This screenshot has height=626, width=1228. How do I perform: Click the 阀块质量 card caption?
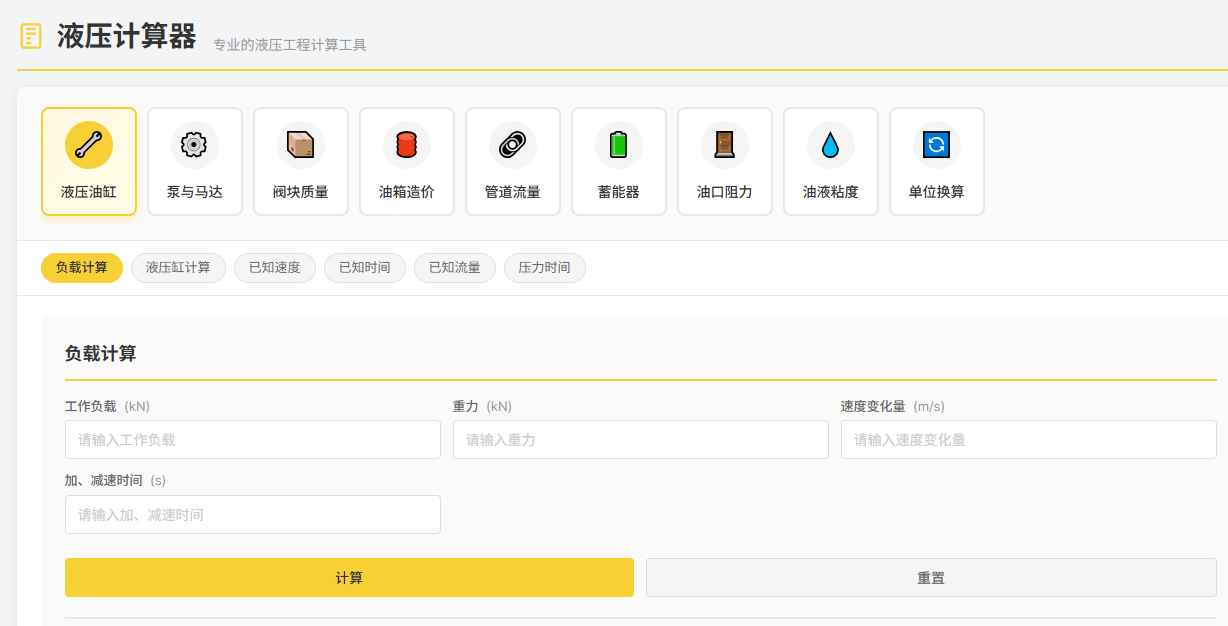[301, 192]
